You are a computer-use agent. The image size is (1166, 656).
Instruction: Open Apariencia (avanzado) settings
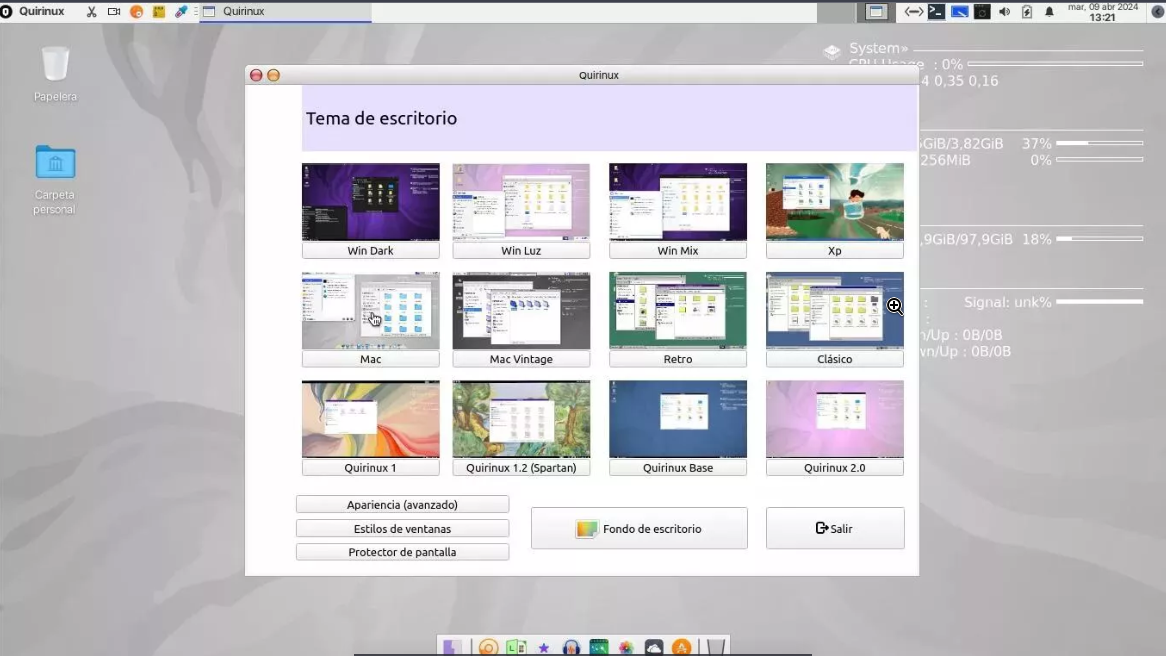(x=402, y=504)
